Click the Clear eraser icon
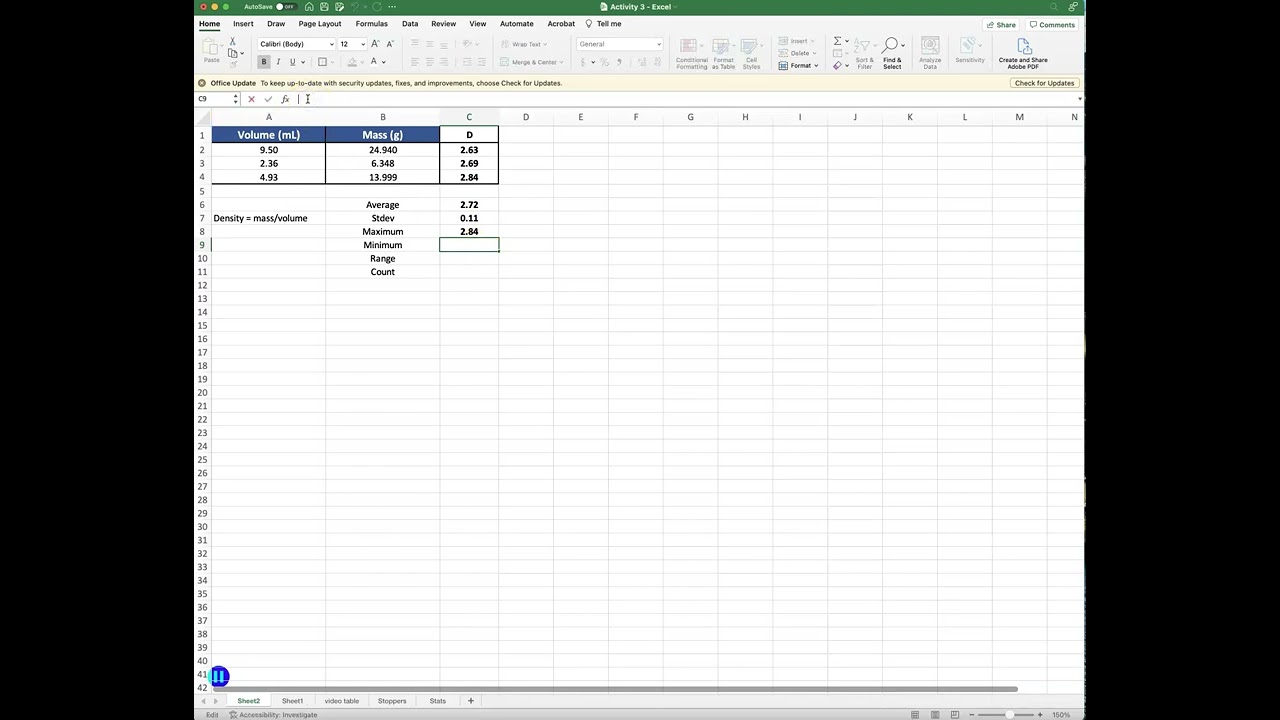1280x720 pixels. tap(838, 65)
